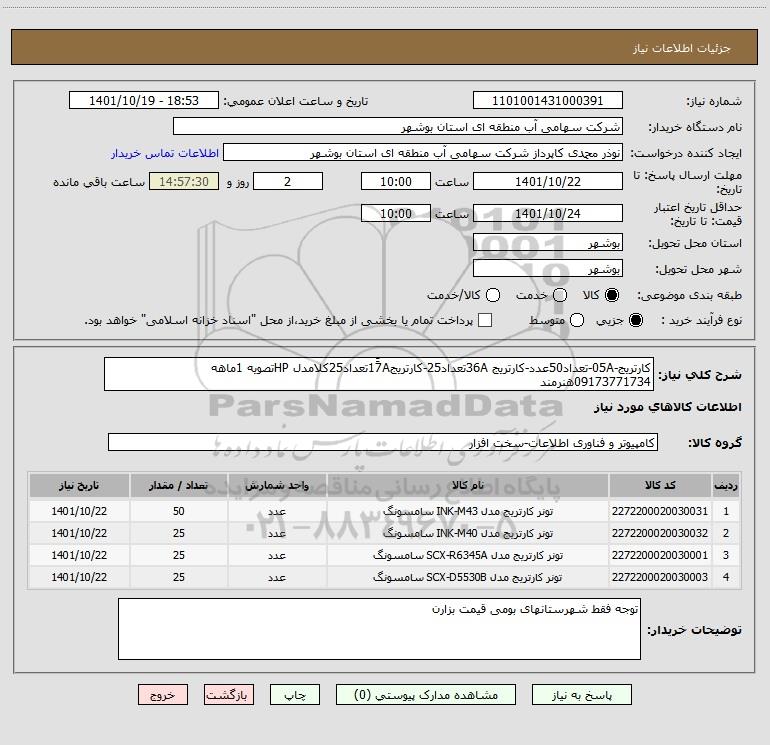Click quantity 50 in the INK-M43 row
Viewport: 770px width, 745px height.
tap(179, 511)
